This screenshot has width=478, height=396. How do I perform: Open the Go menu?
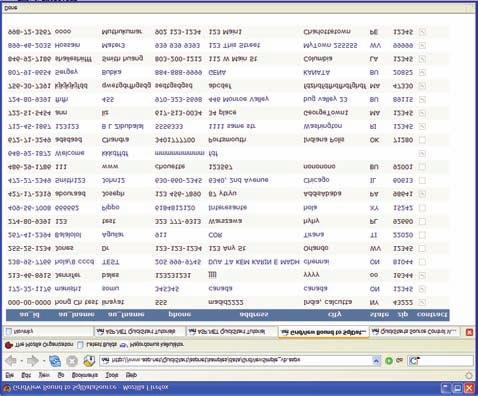pyautogui.click(x=61, y=375)
